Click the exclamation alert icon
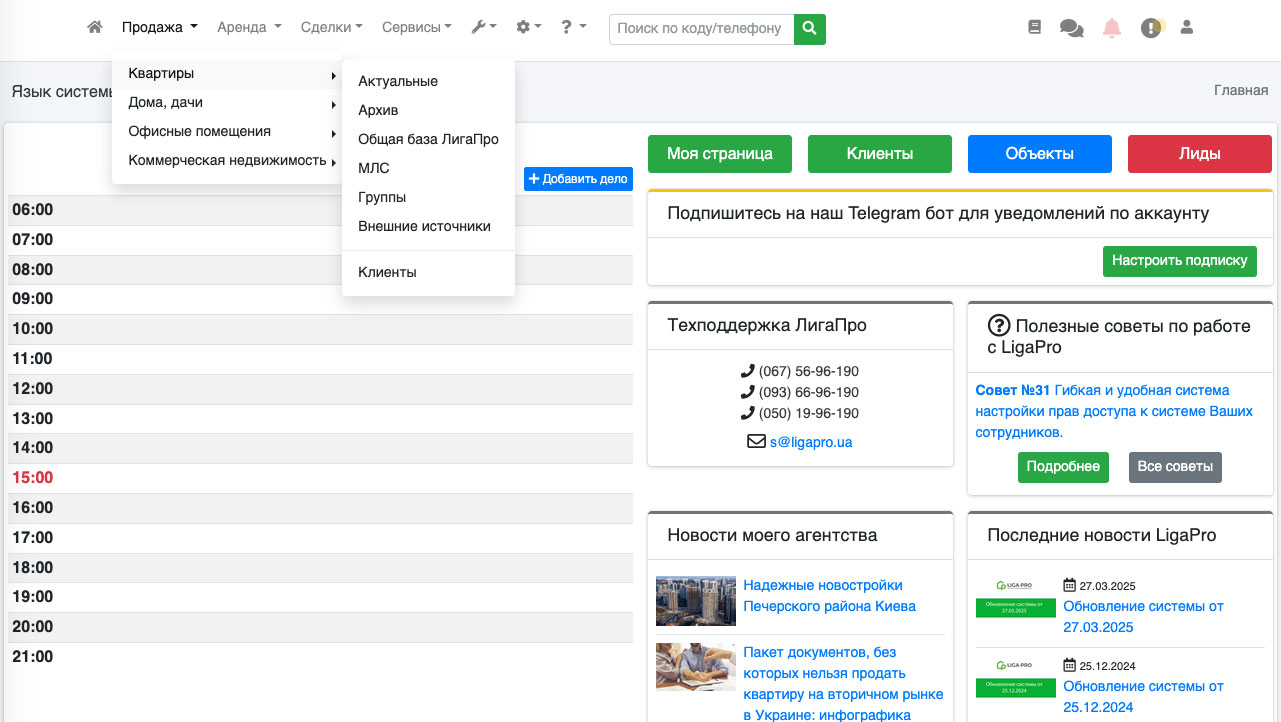Image resolution: width=1281 pixels, height=722 pixels. (x=1151, y=28)
